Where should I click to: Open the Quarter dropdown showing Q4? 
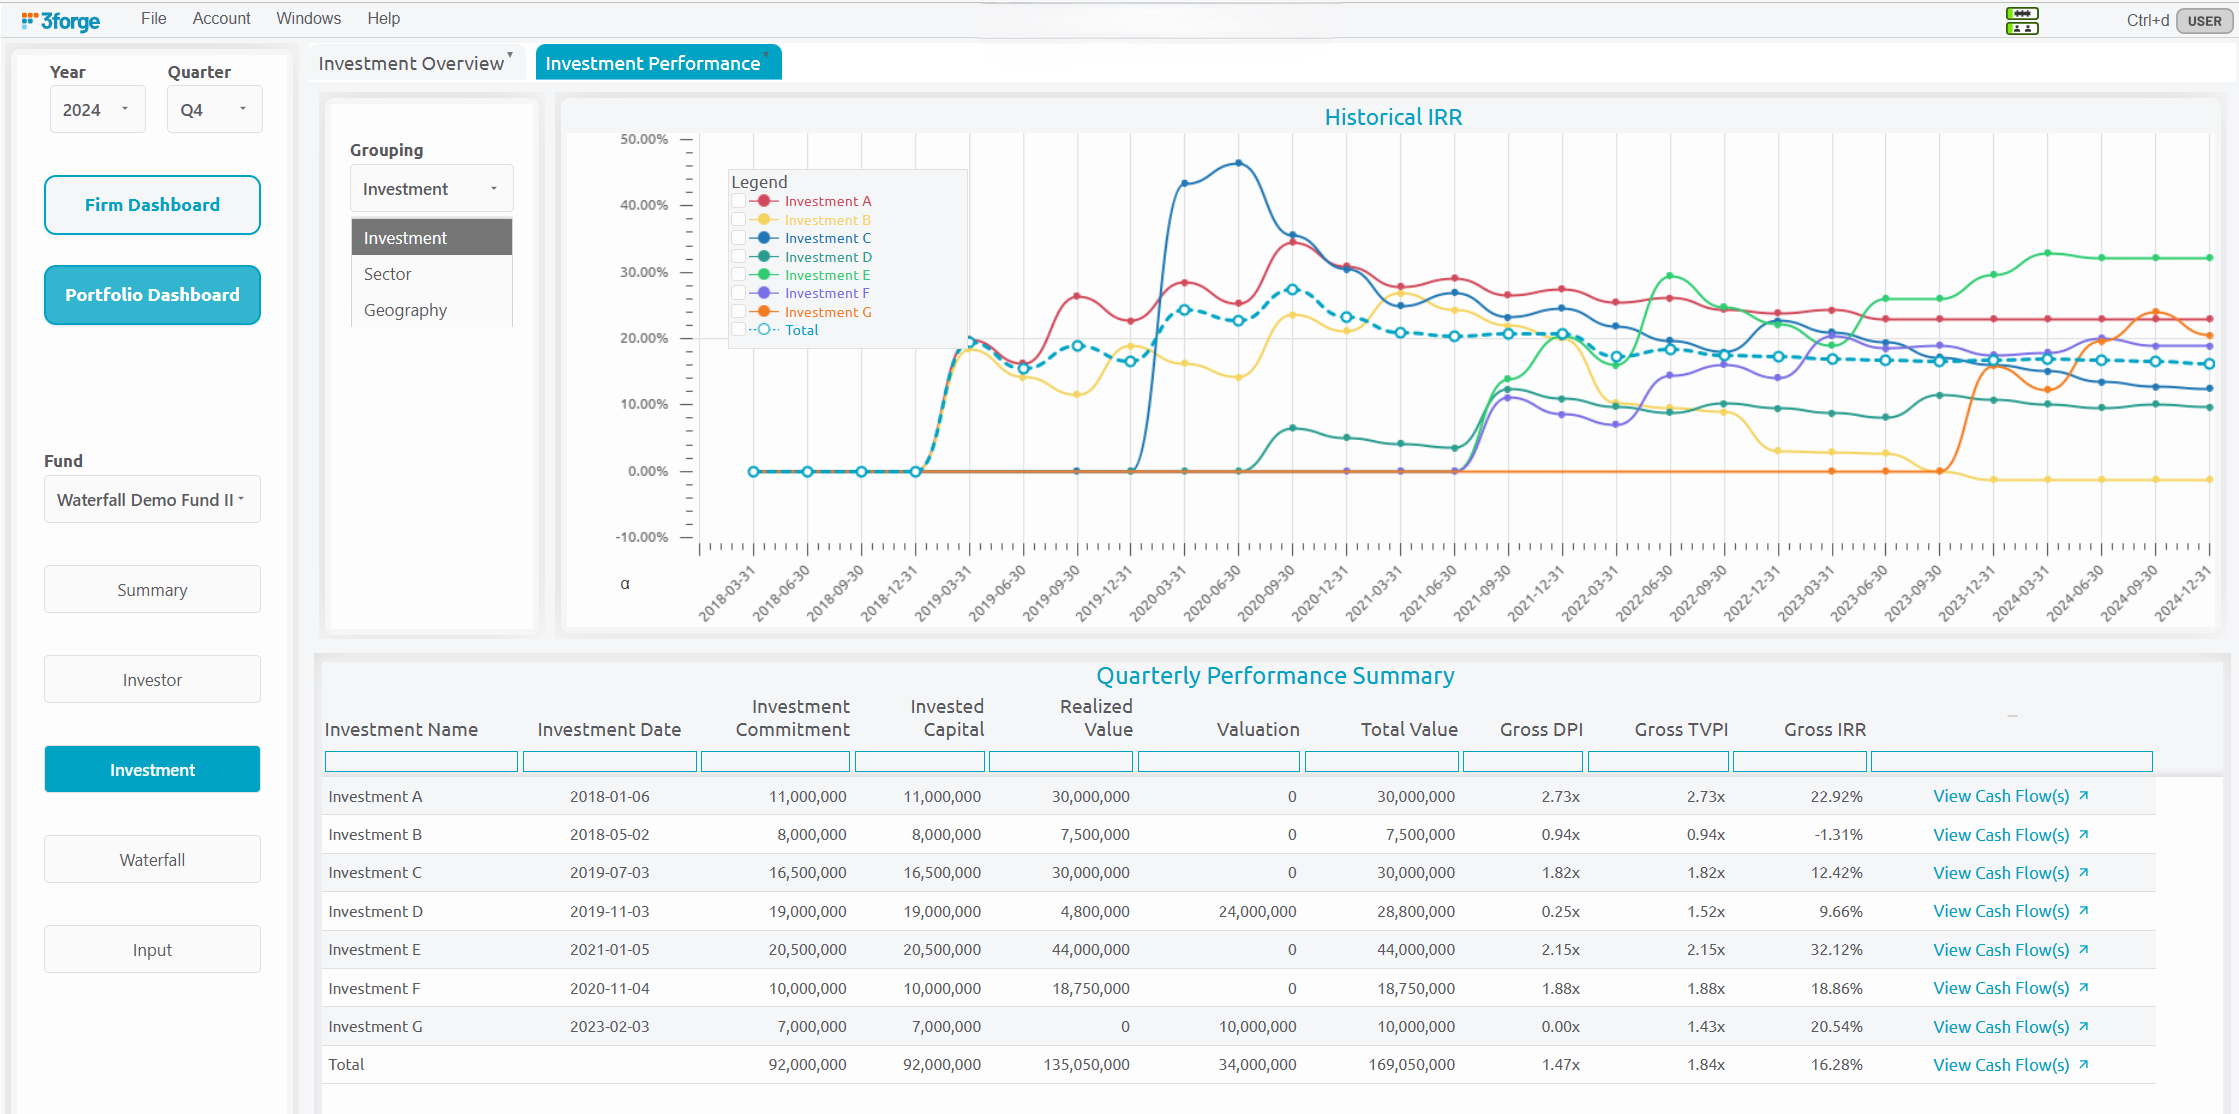point(214,109)
